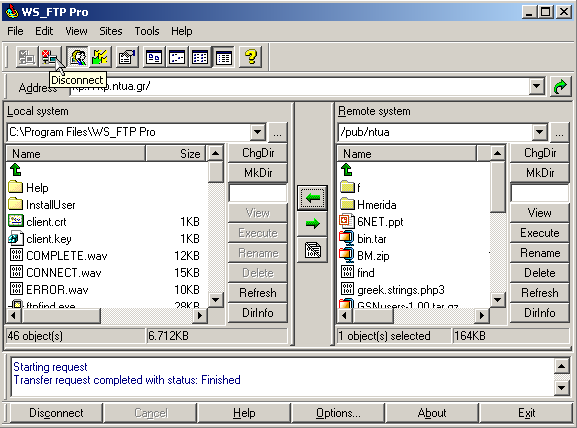The image size is (577, 428).
Task: Expand the local path dropdown
Action: pos(258,132)
